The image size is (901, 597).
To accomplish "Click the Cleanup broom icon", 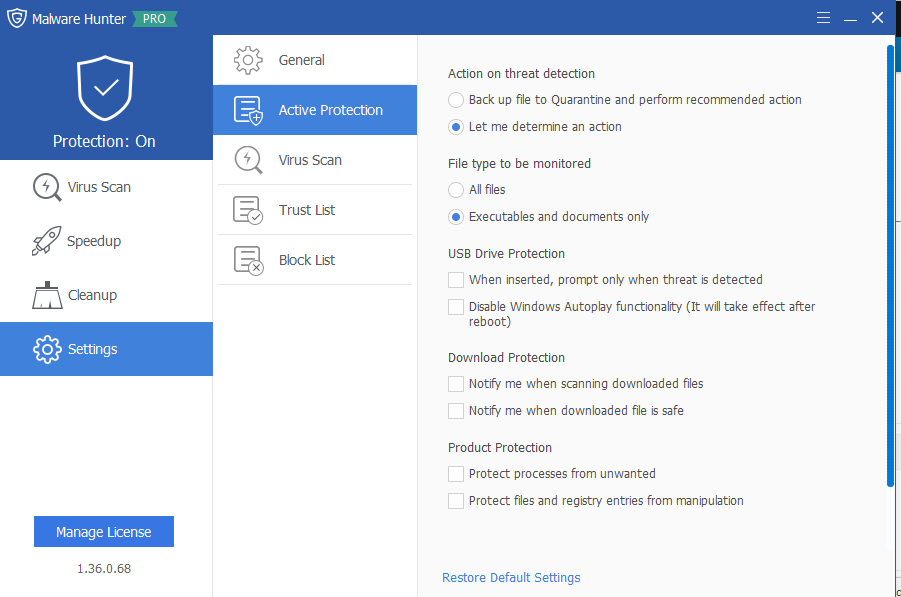I will 47,295.
